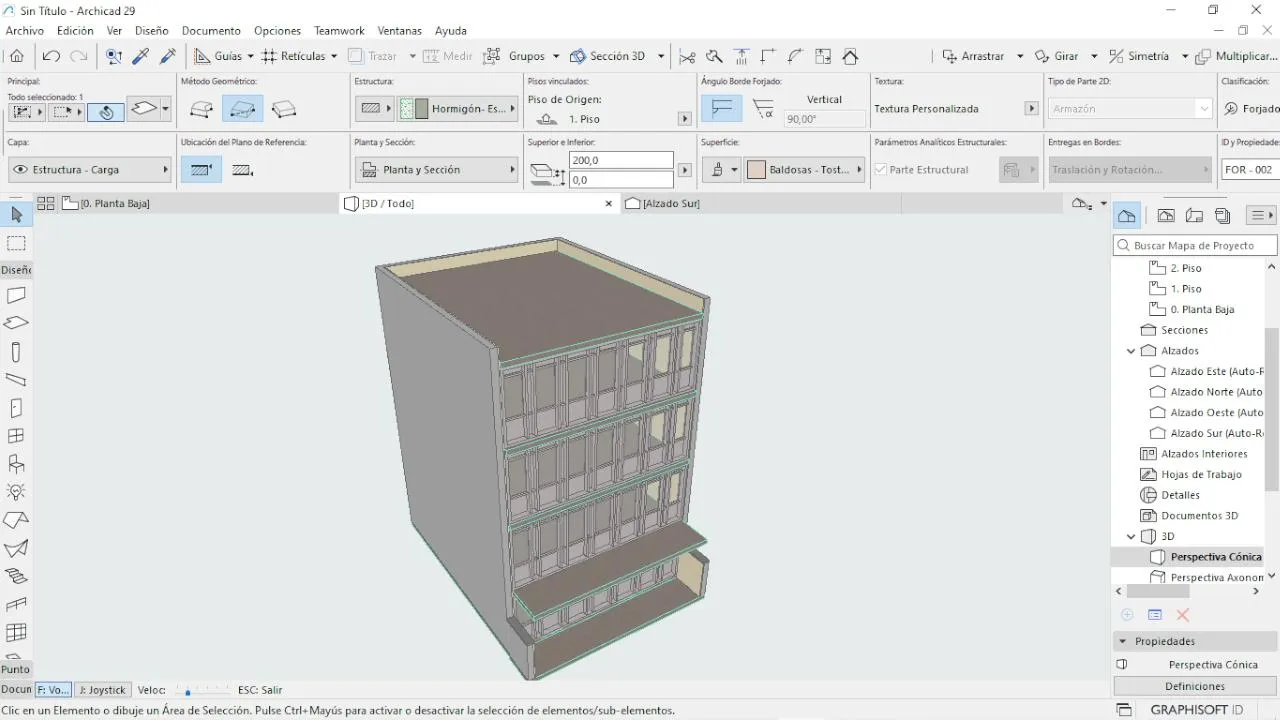This screenshot has height=720, width=1280.
Task: Click the Definiciones button
Action: [x=1195, y=686]
